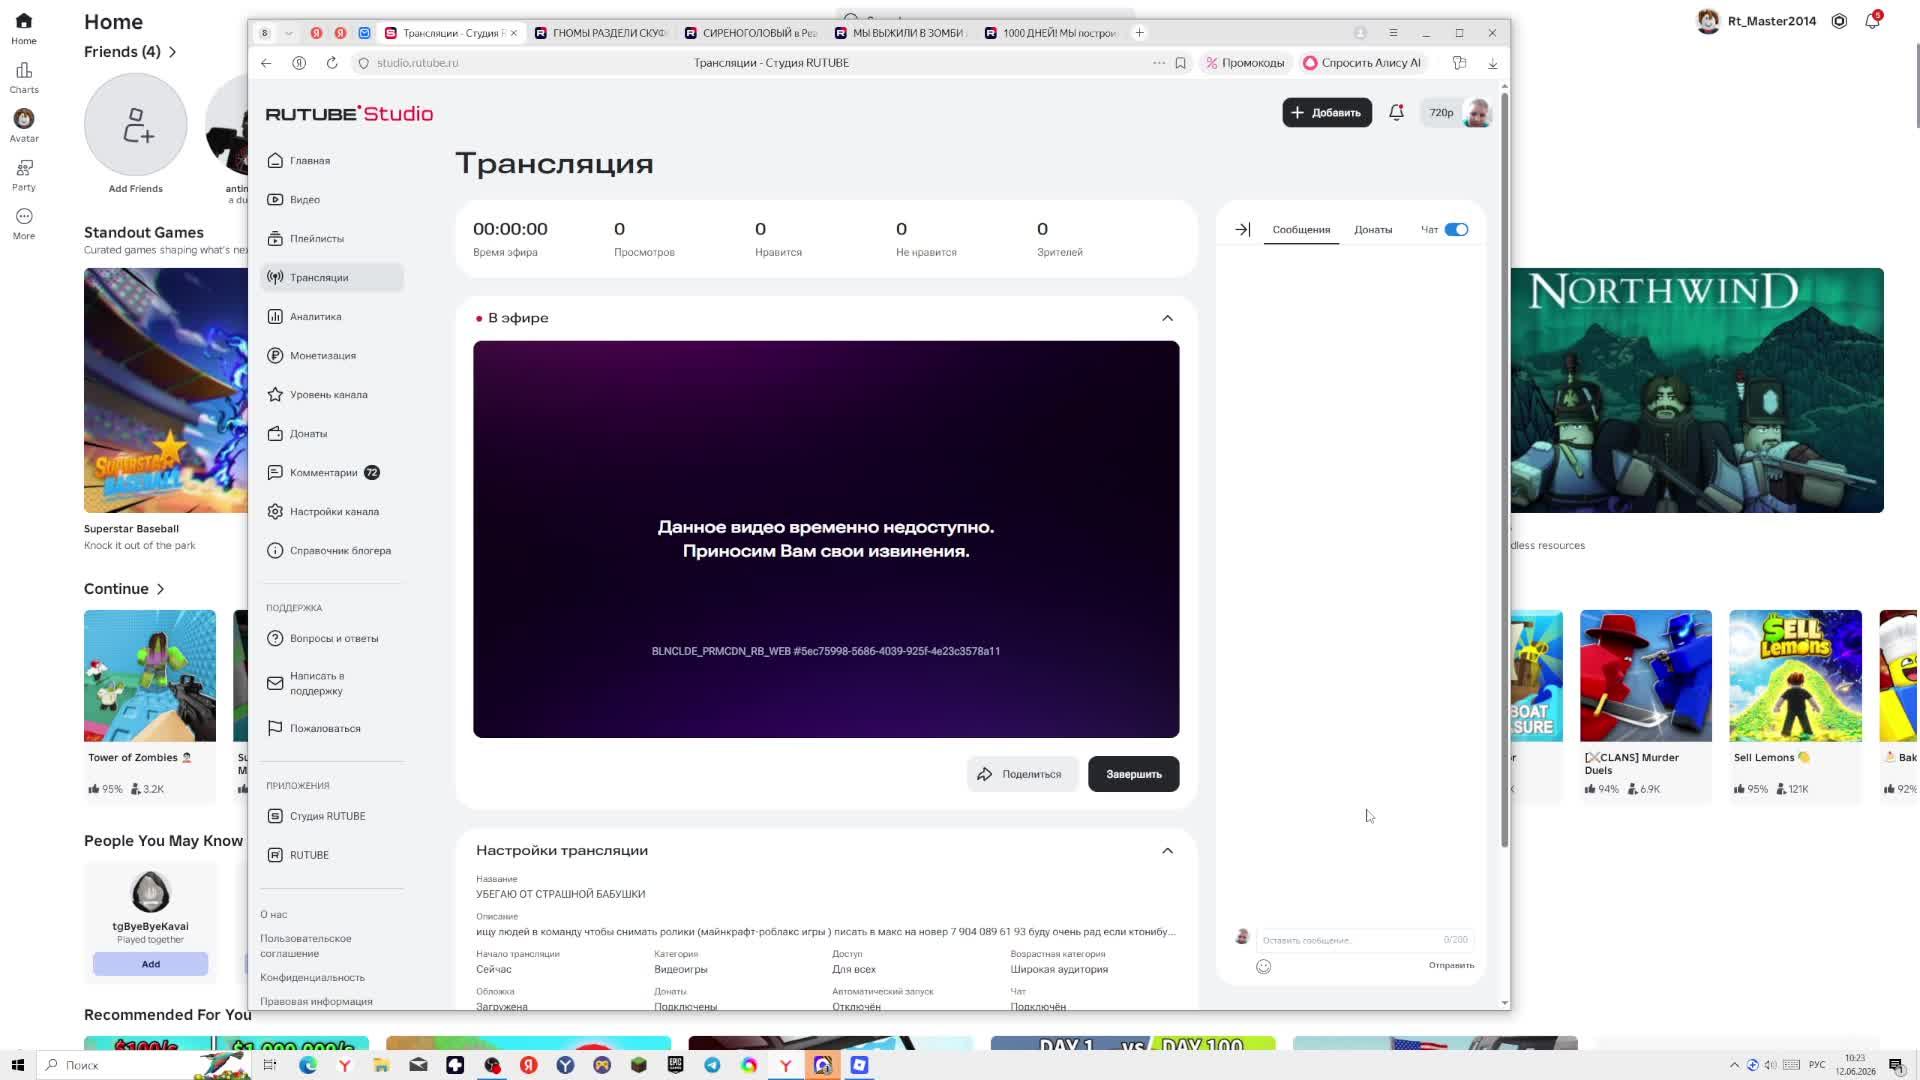Image resolution: width=1920 pixels, height=1080 pixels.
Task: Select Трансляции in the sidebar
Action: [332, 277]
